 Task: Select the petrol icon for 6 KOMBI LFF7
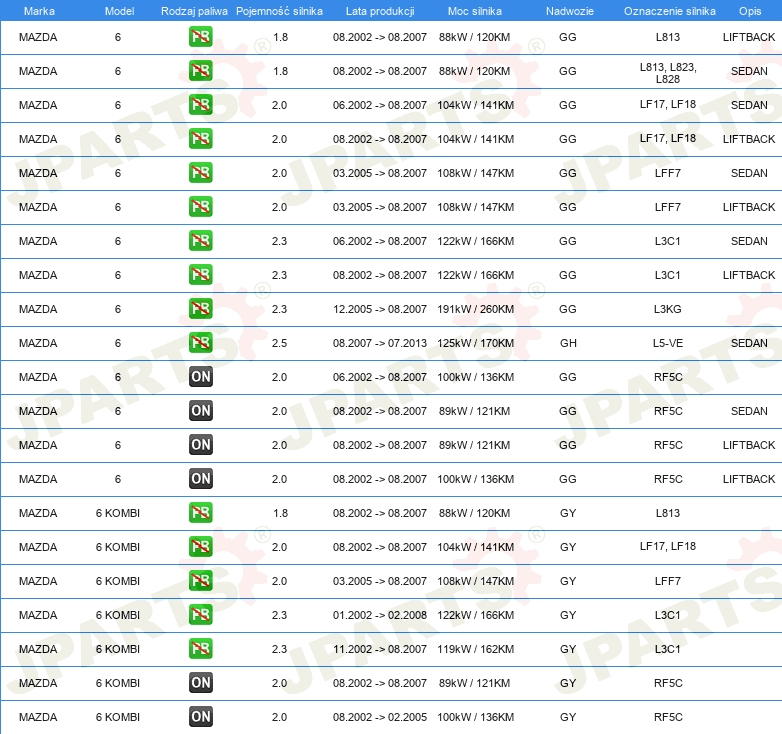point(200,580)
